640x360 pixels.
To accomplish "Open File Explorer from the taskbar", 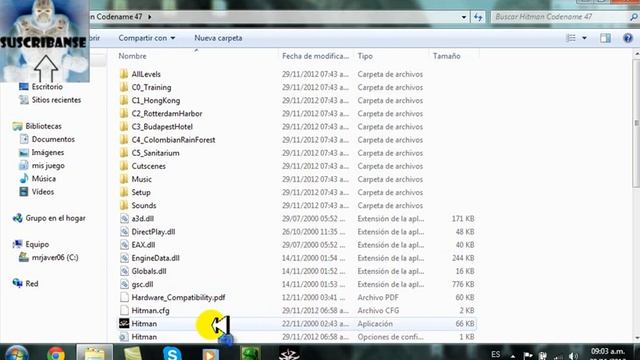I will pos(94,353).
